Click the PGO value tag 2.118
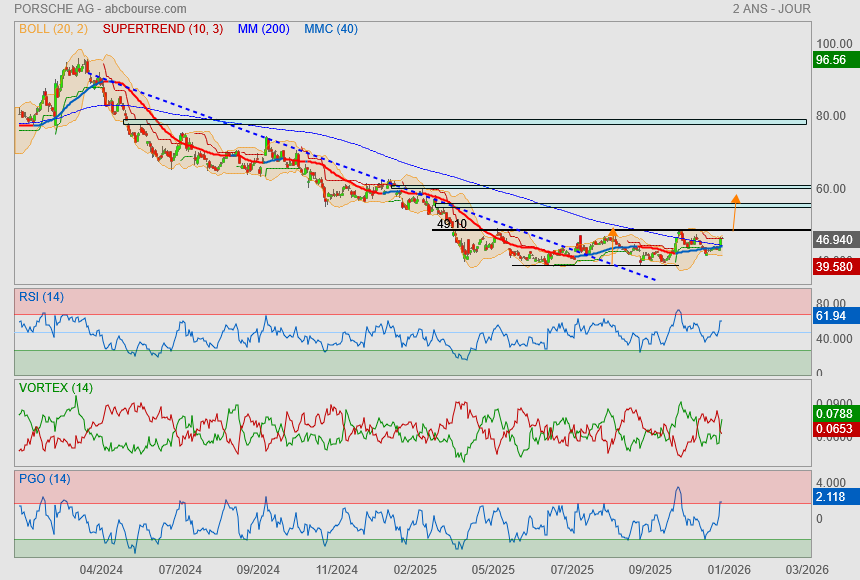This screenshot has height=580, width=860. (x=831, y=497)
